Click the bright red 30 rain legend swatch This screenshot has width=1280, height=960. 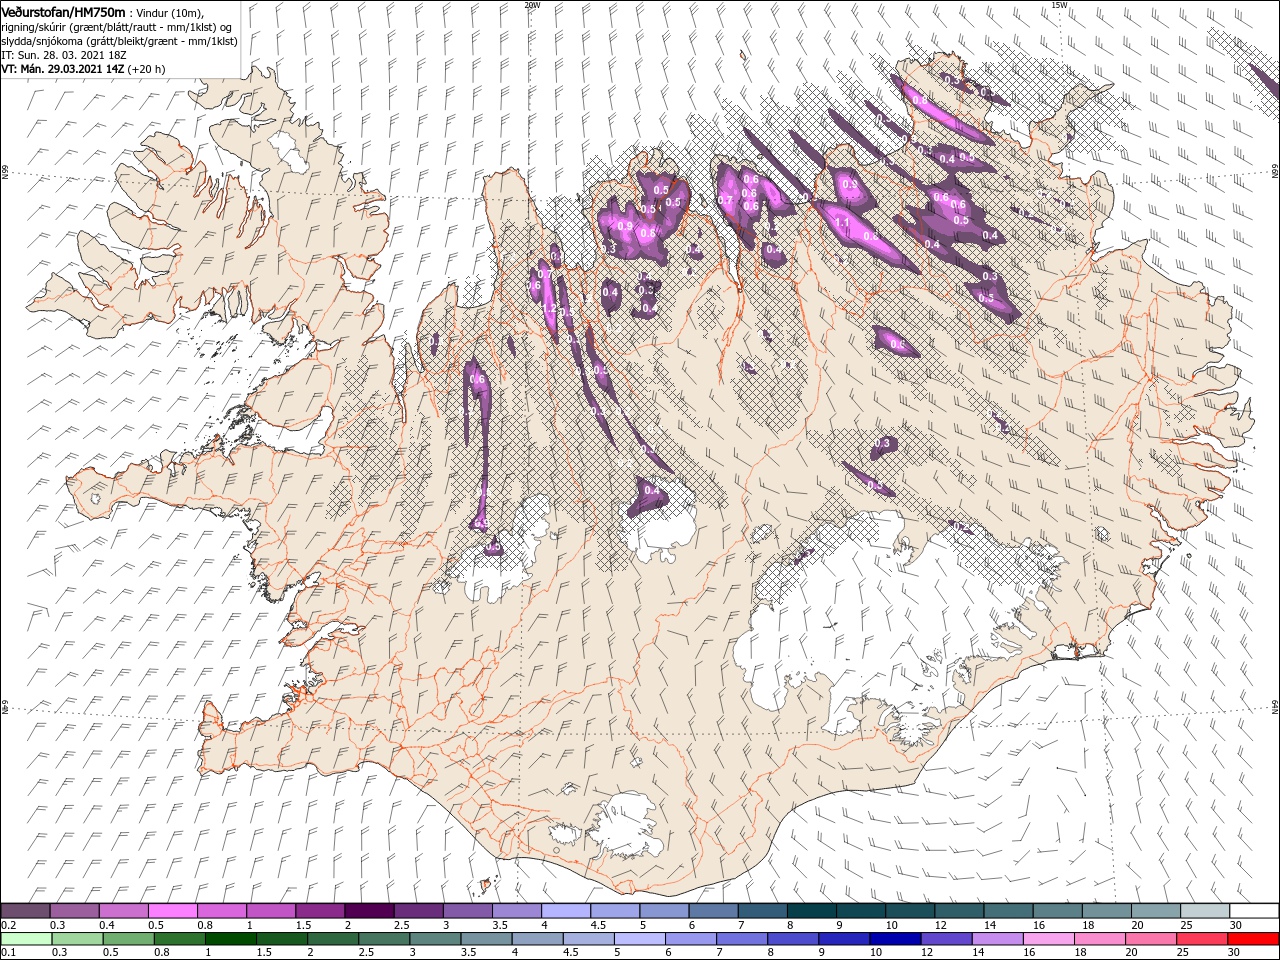1253,939
